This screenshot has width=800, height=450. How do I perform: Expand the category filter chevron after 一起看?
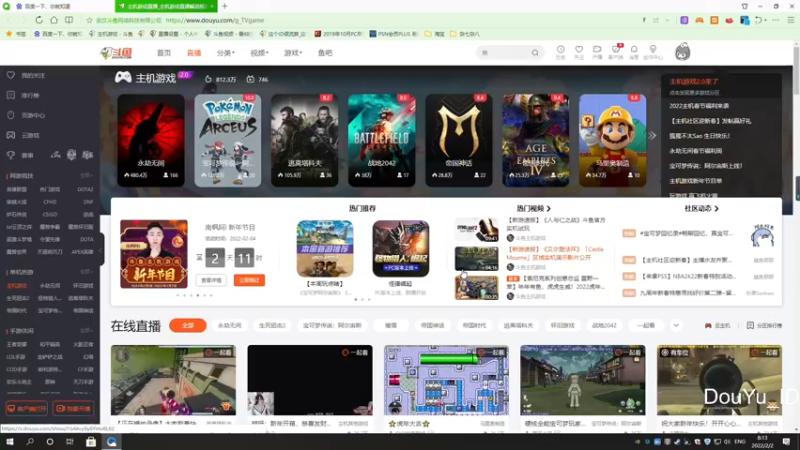pos(676,325)
